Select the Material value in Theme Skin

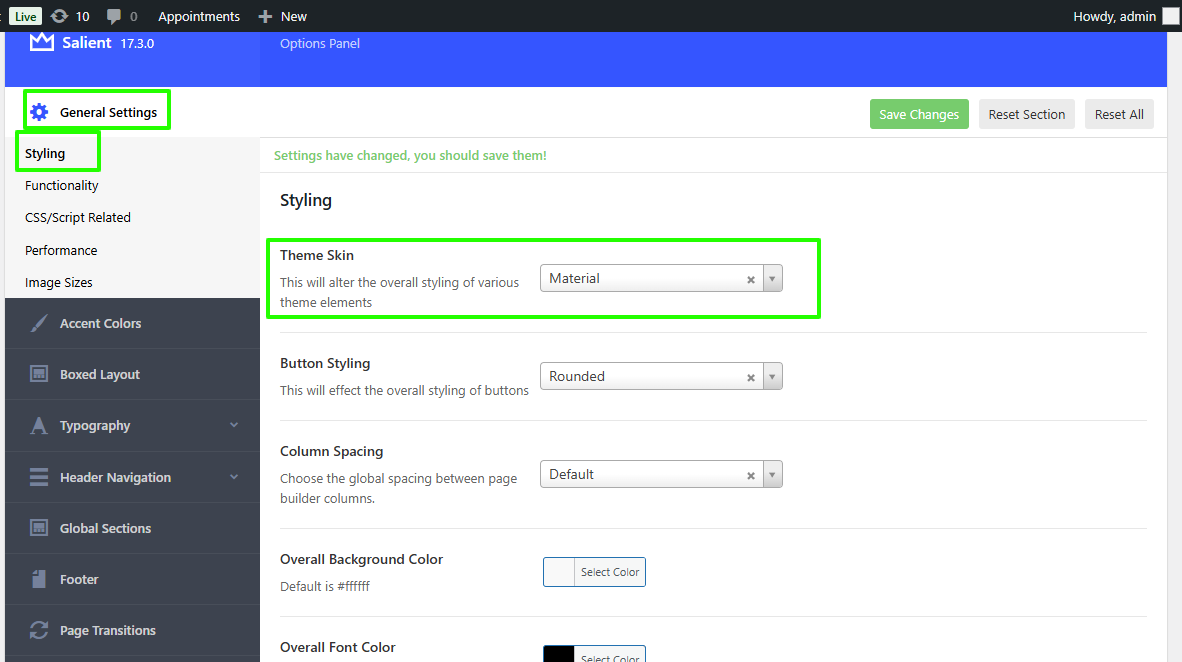(574, 278)
